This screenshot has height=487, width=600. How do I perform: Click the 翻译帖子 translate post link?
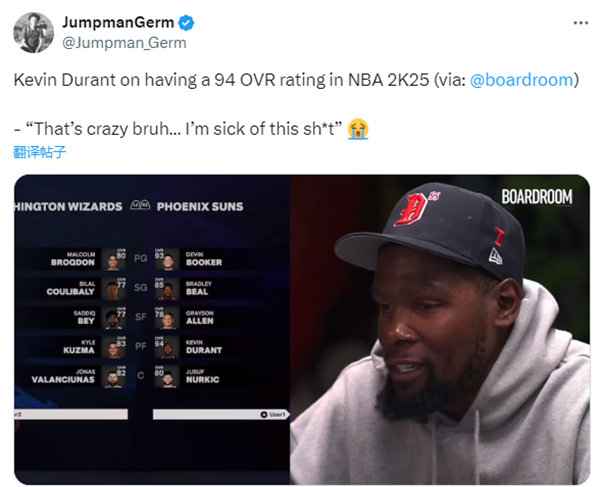click(39, 152)
